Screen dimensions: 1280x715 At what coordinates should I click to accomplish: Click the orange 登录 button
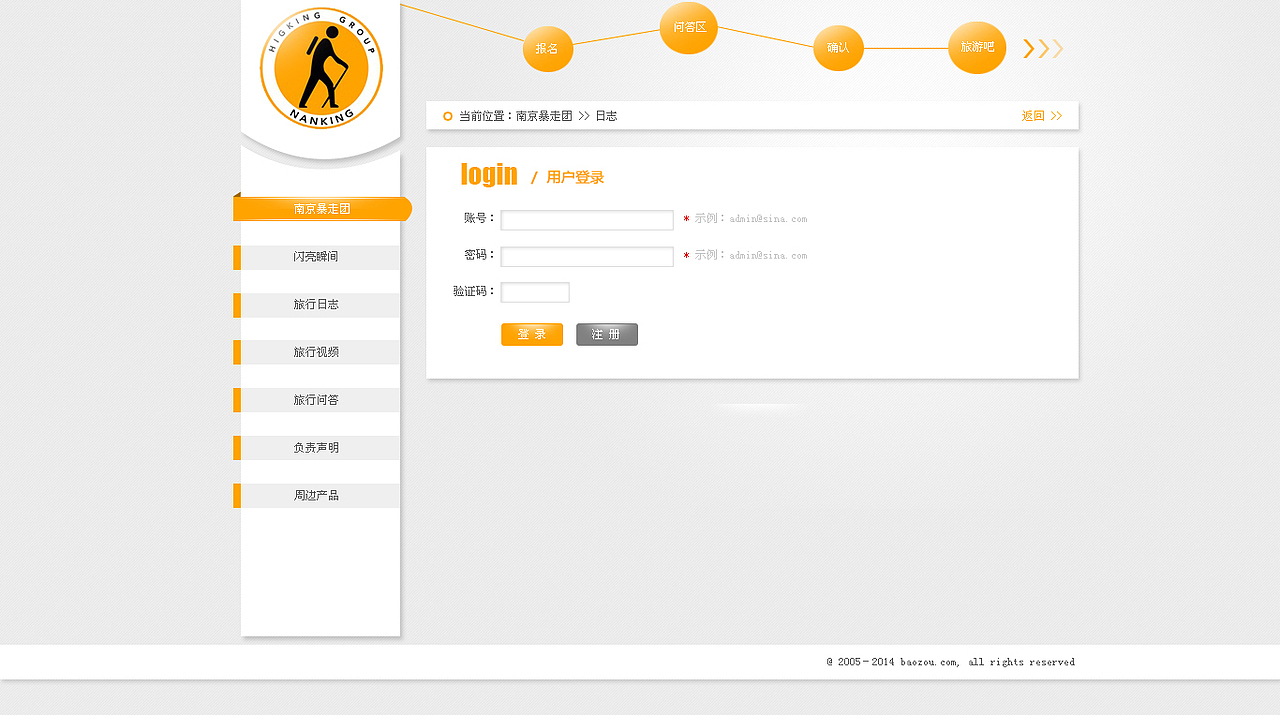[532, 335]
